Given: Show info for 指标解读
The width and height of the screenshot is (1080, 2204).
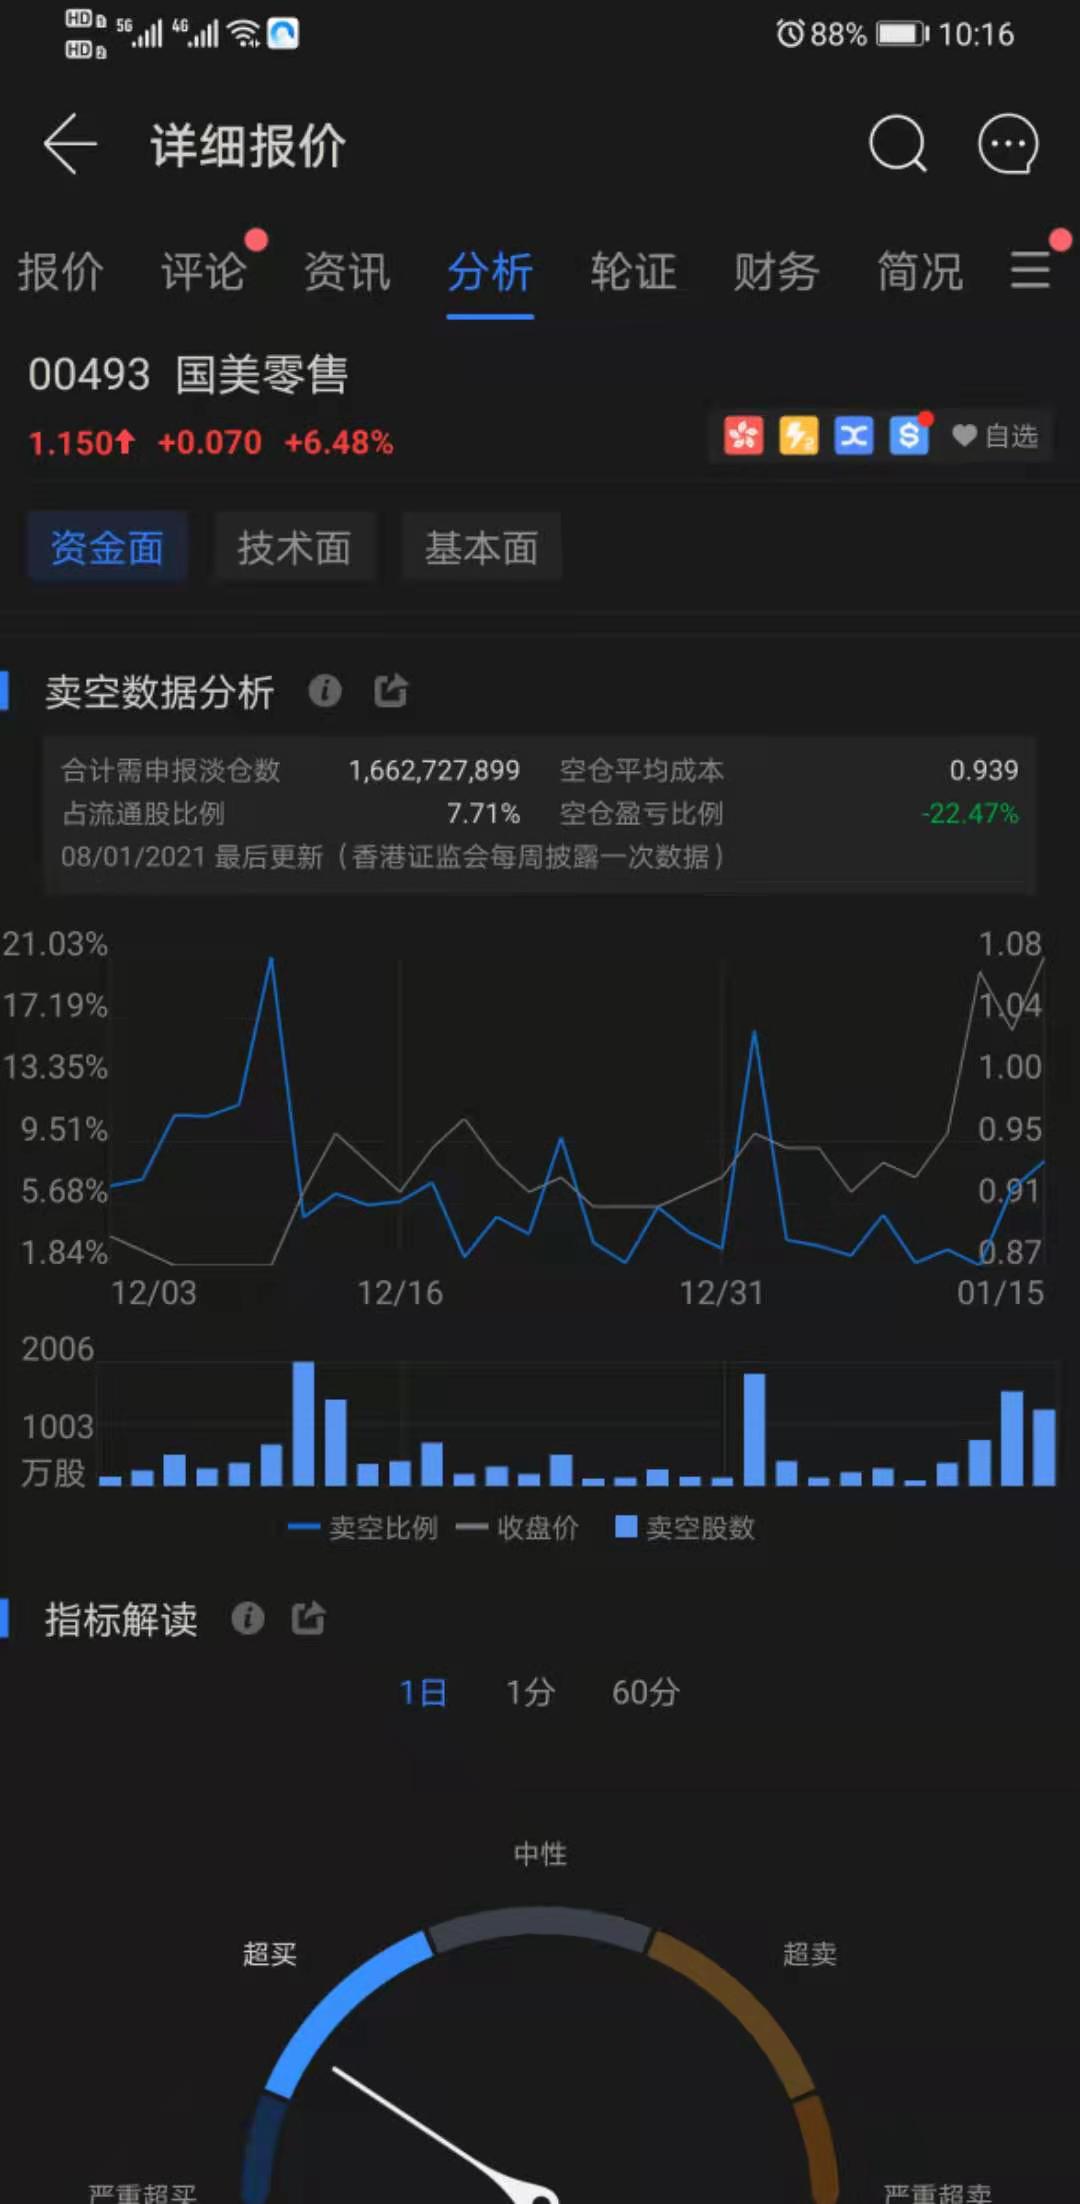Looking at the screenshot, I should point(248,1618).
